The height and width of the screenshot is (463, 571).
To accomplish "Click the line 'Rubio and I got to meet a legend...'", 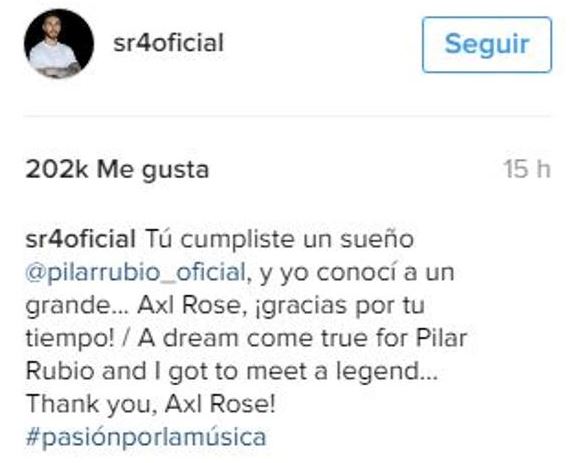I will tap(232, 372).
